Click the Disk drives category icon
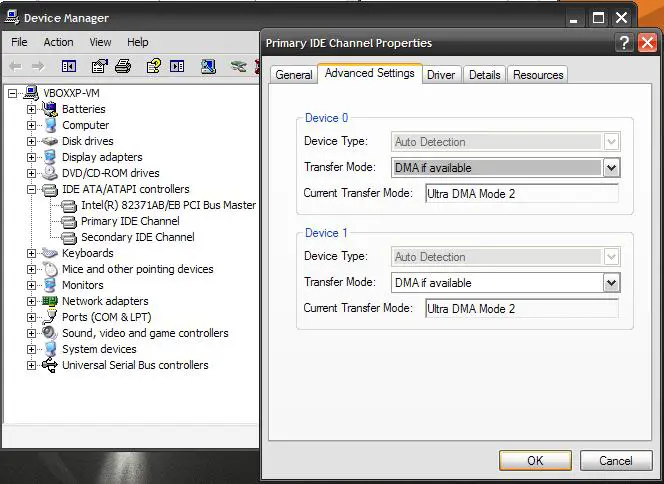Viewport: 664px width, 484px height. pos(50,141)
